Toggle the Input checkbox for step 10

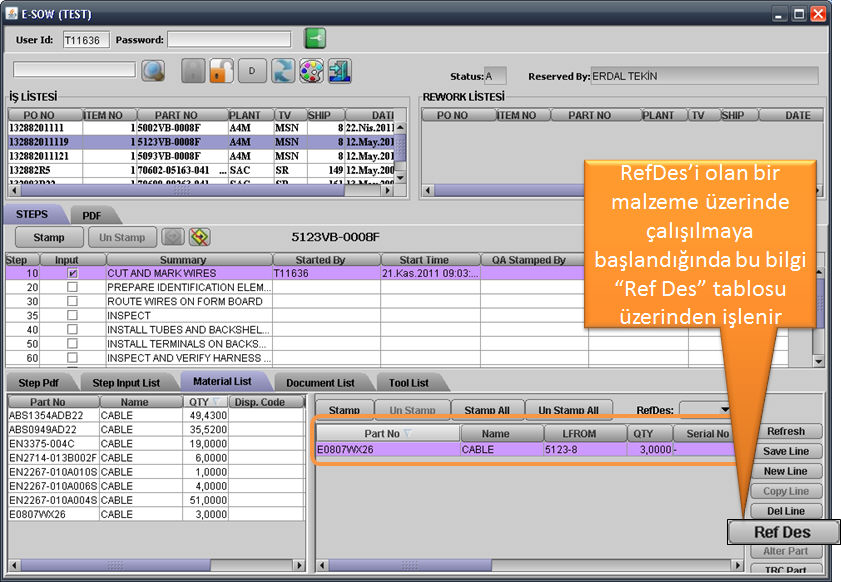point(72,273)
